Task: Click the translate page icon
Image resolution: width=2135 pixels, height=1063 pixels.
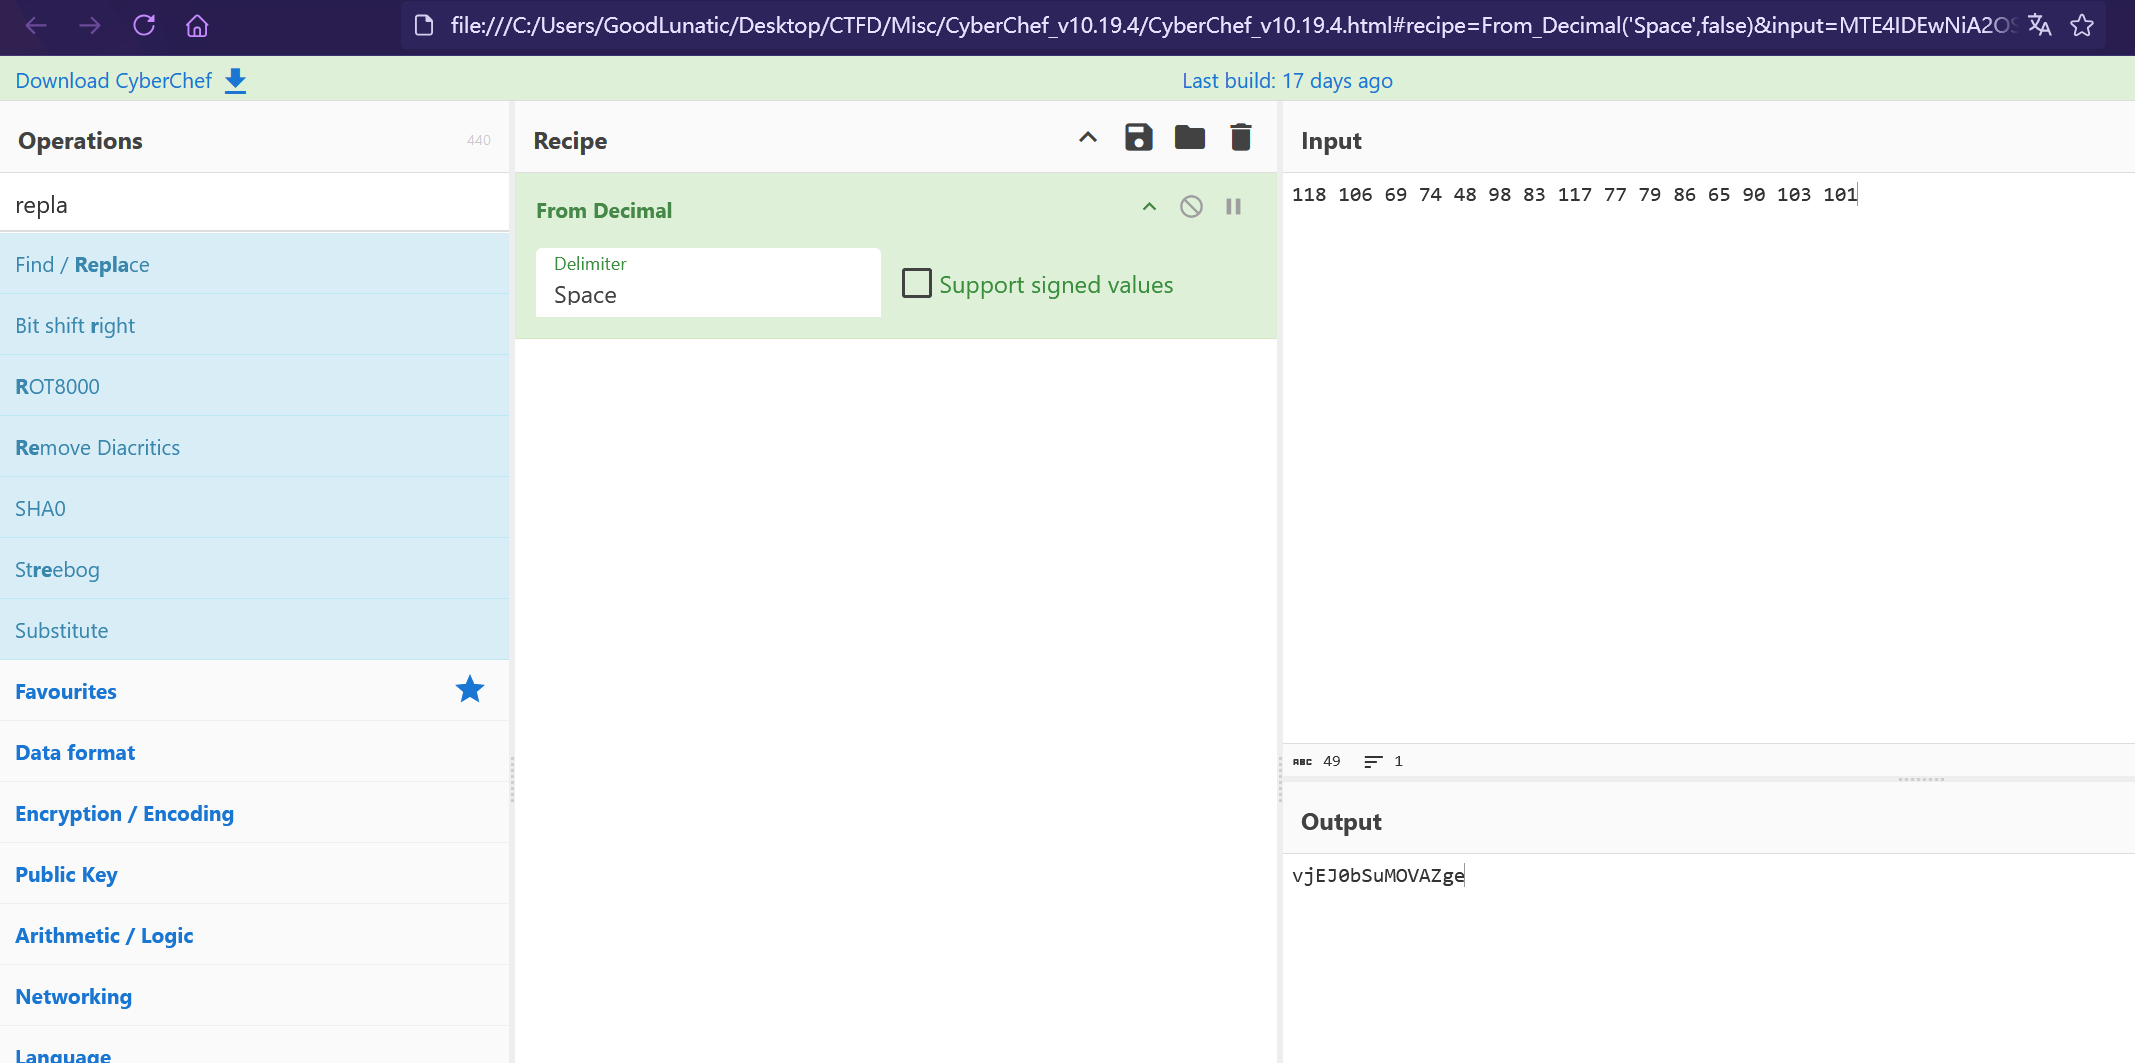Action: [x=2040, y=25]
